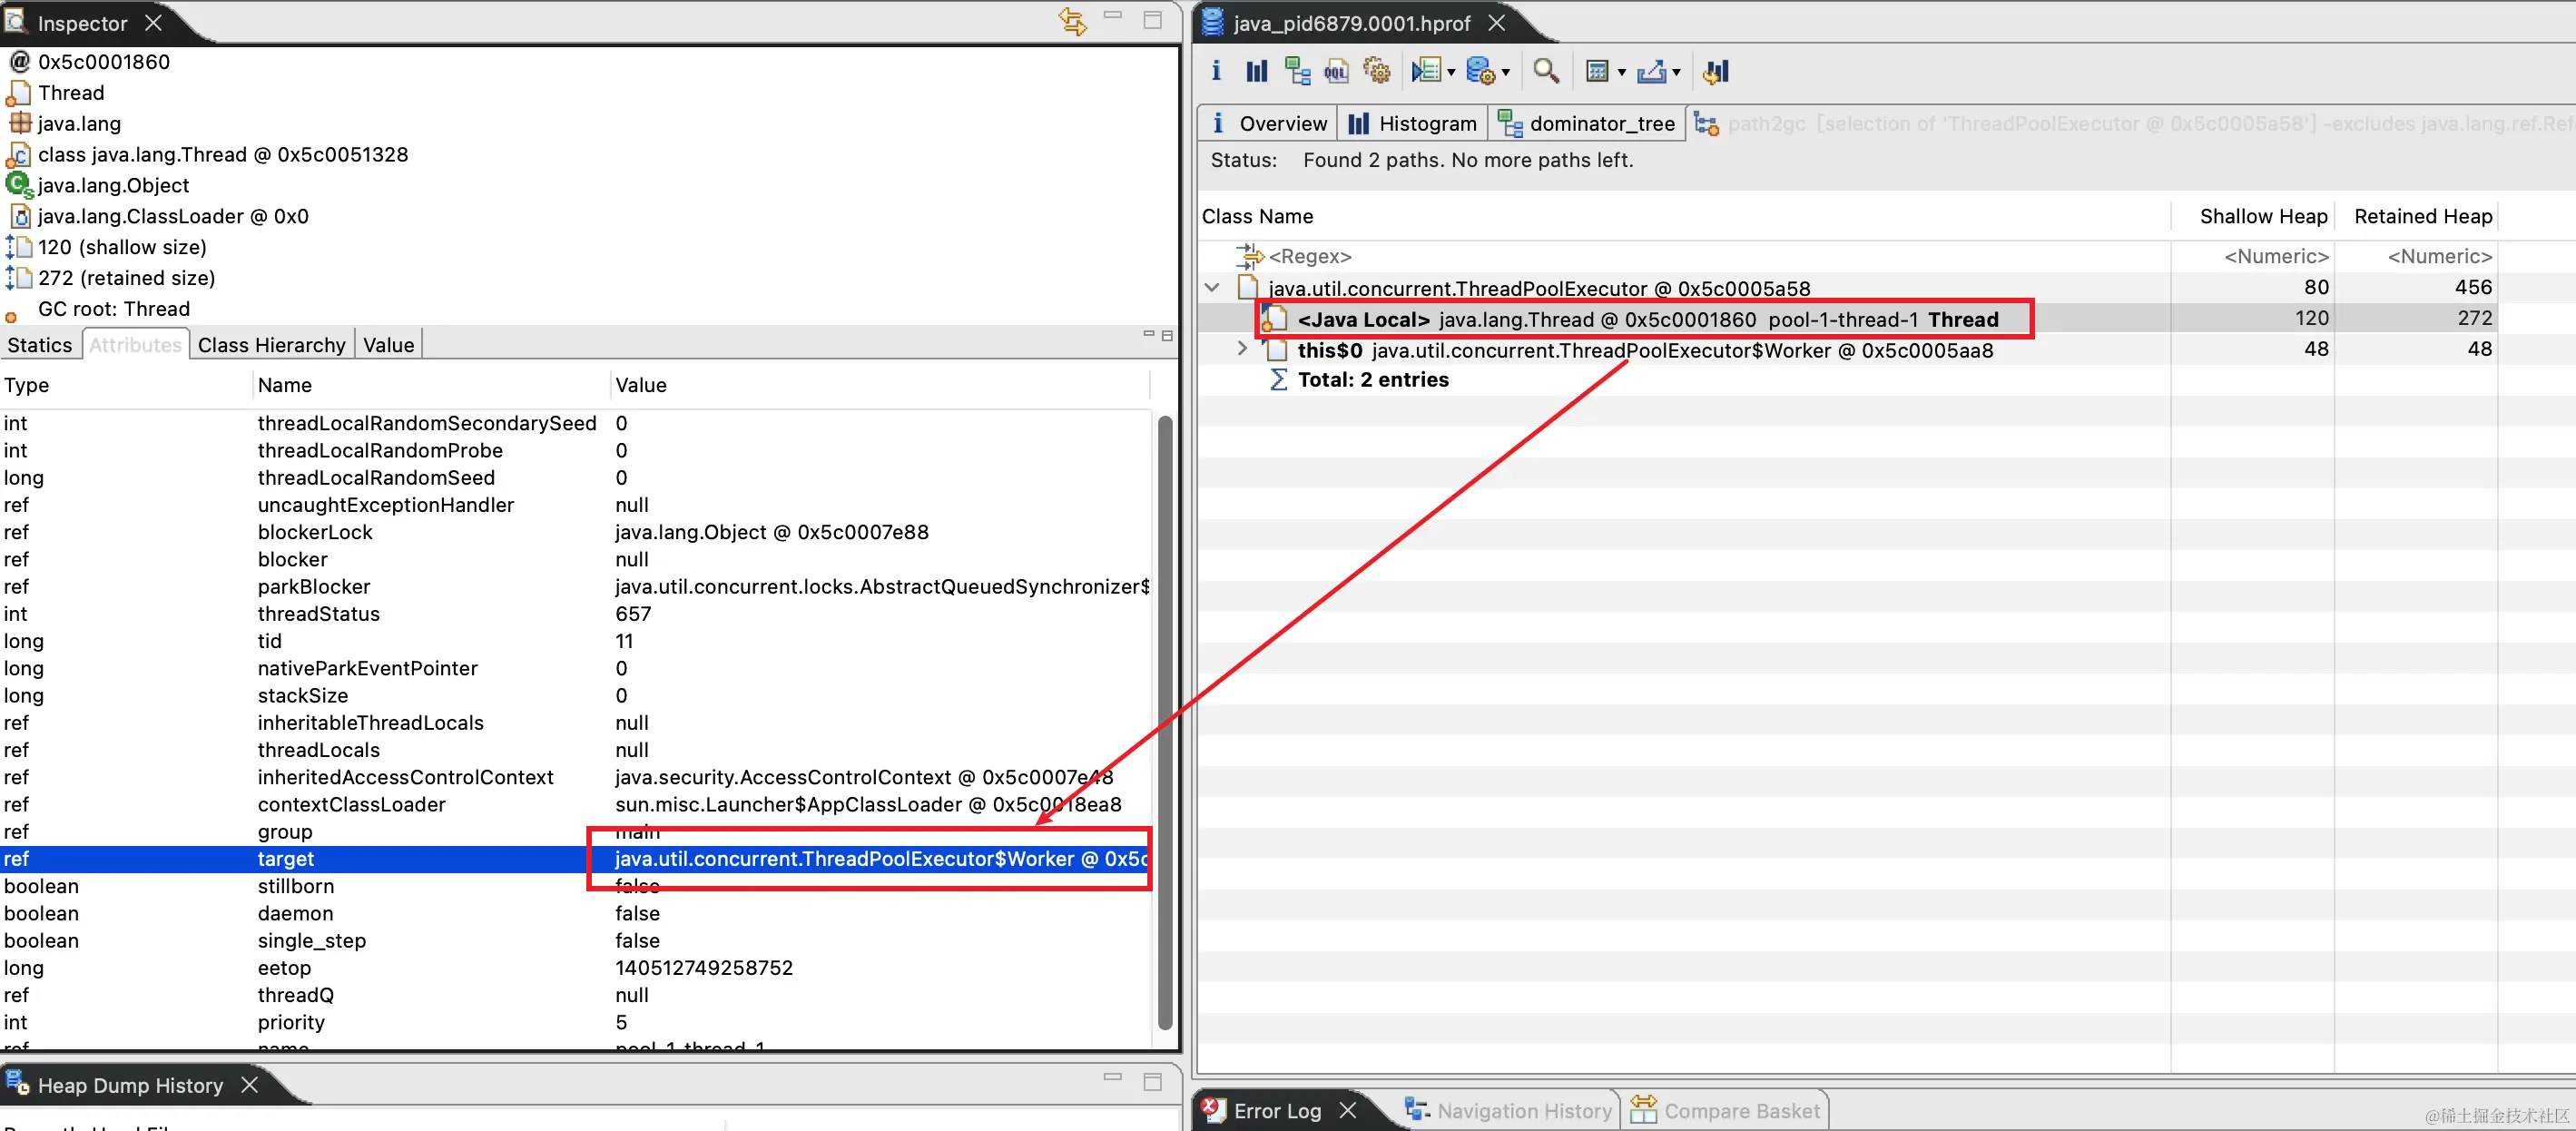
Task: Open the run reports dropdown arrow
Action: click(x=1451, y=71)
